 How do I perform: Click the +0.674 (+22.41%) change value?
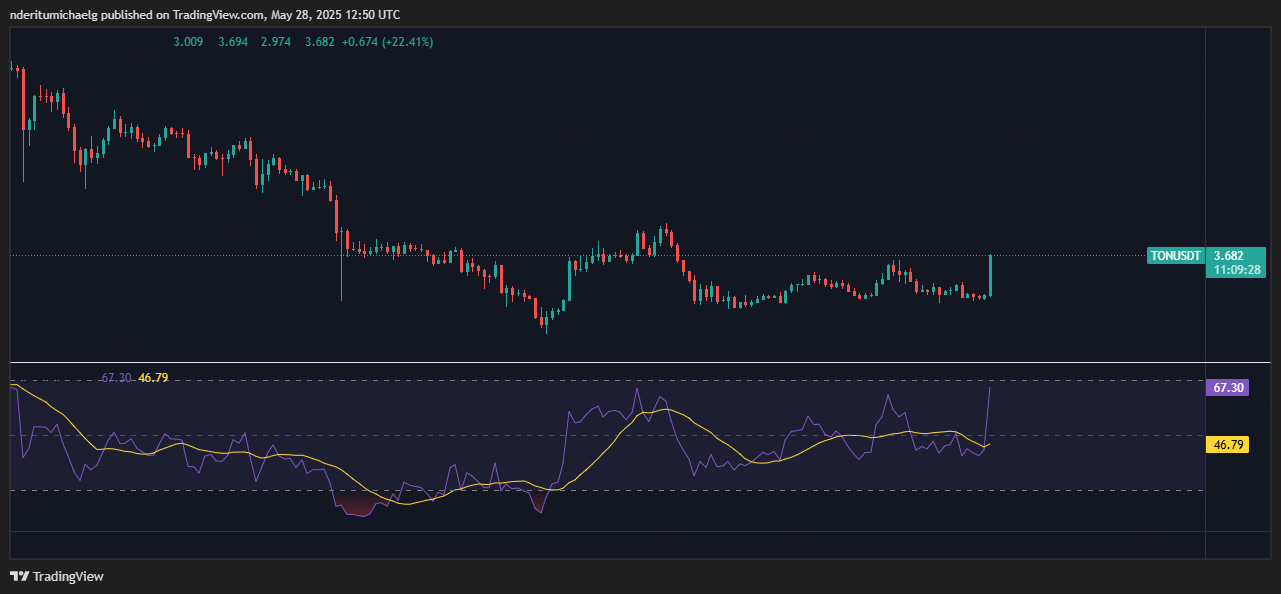tap(388, 42)
